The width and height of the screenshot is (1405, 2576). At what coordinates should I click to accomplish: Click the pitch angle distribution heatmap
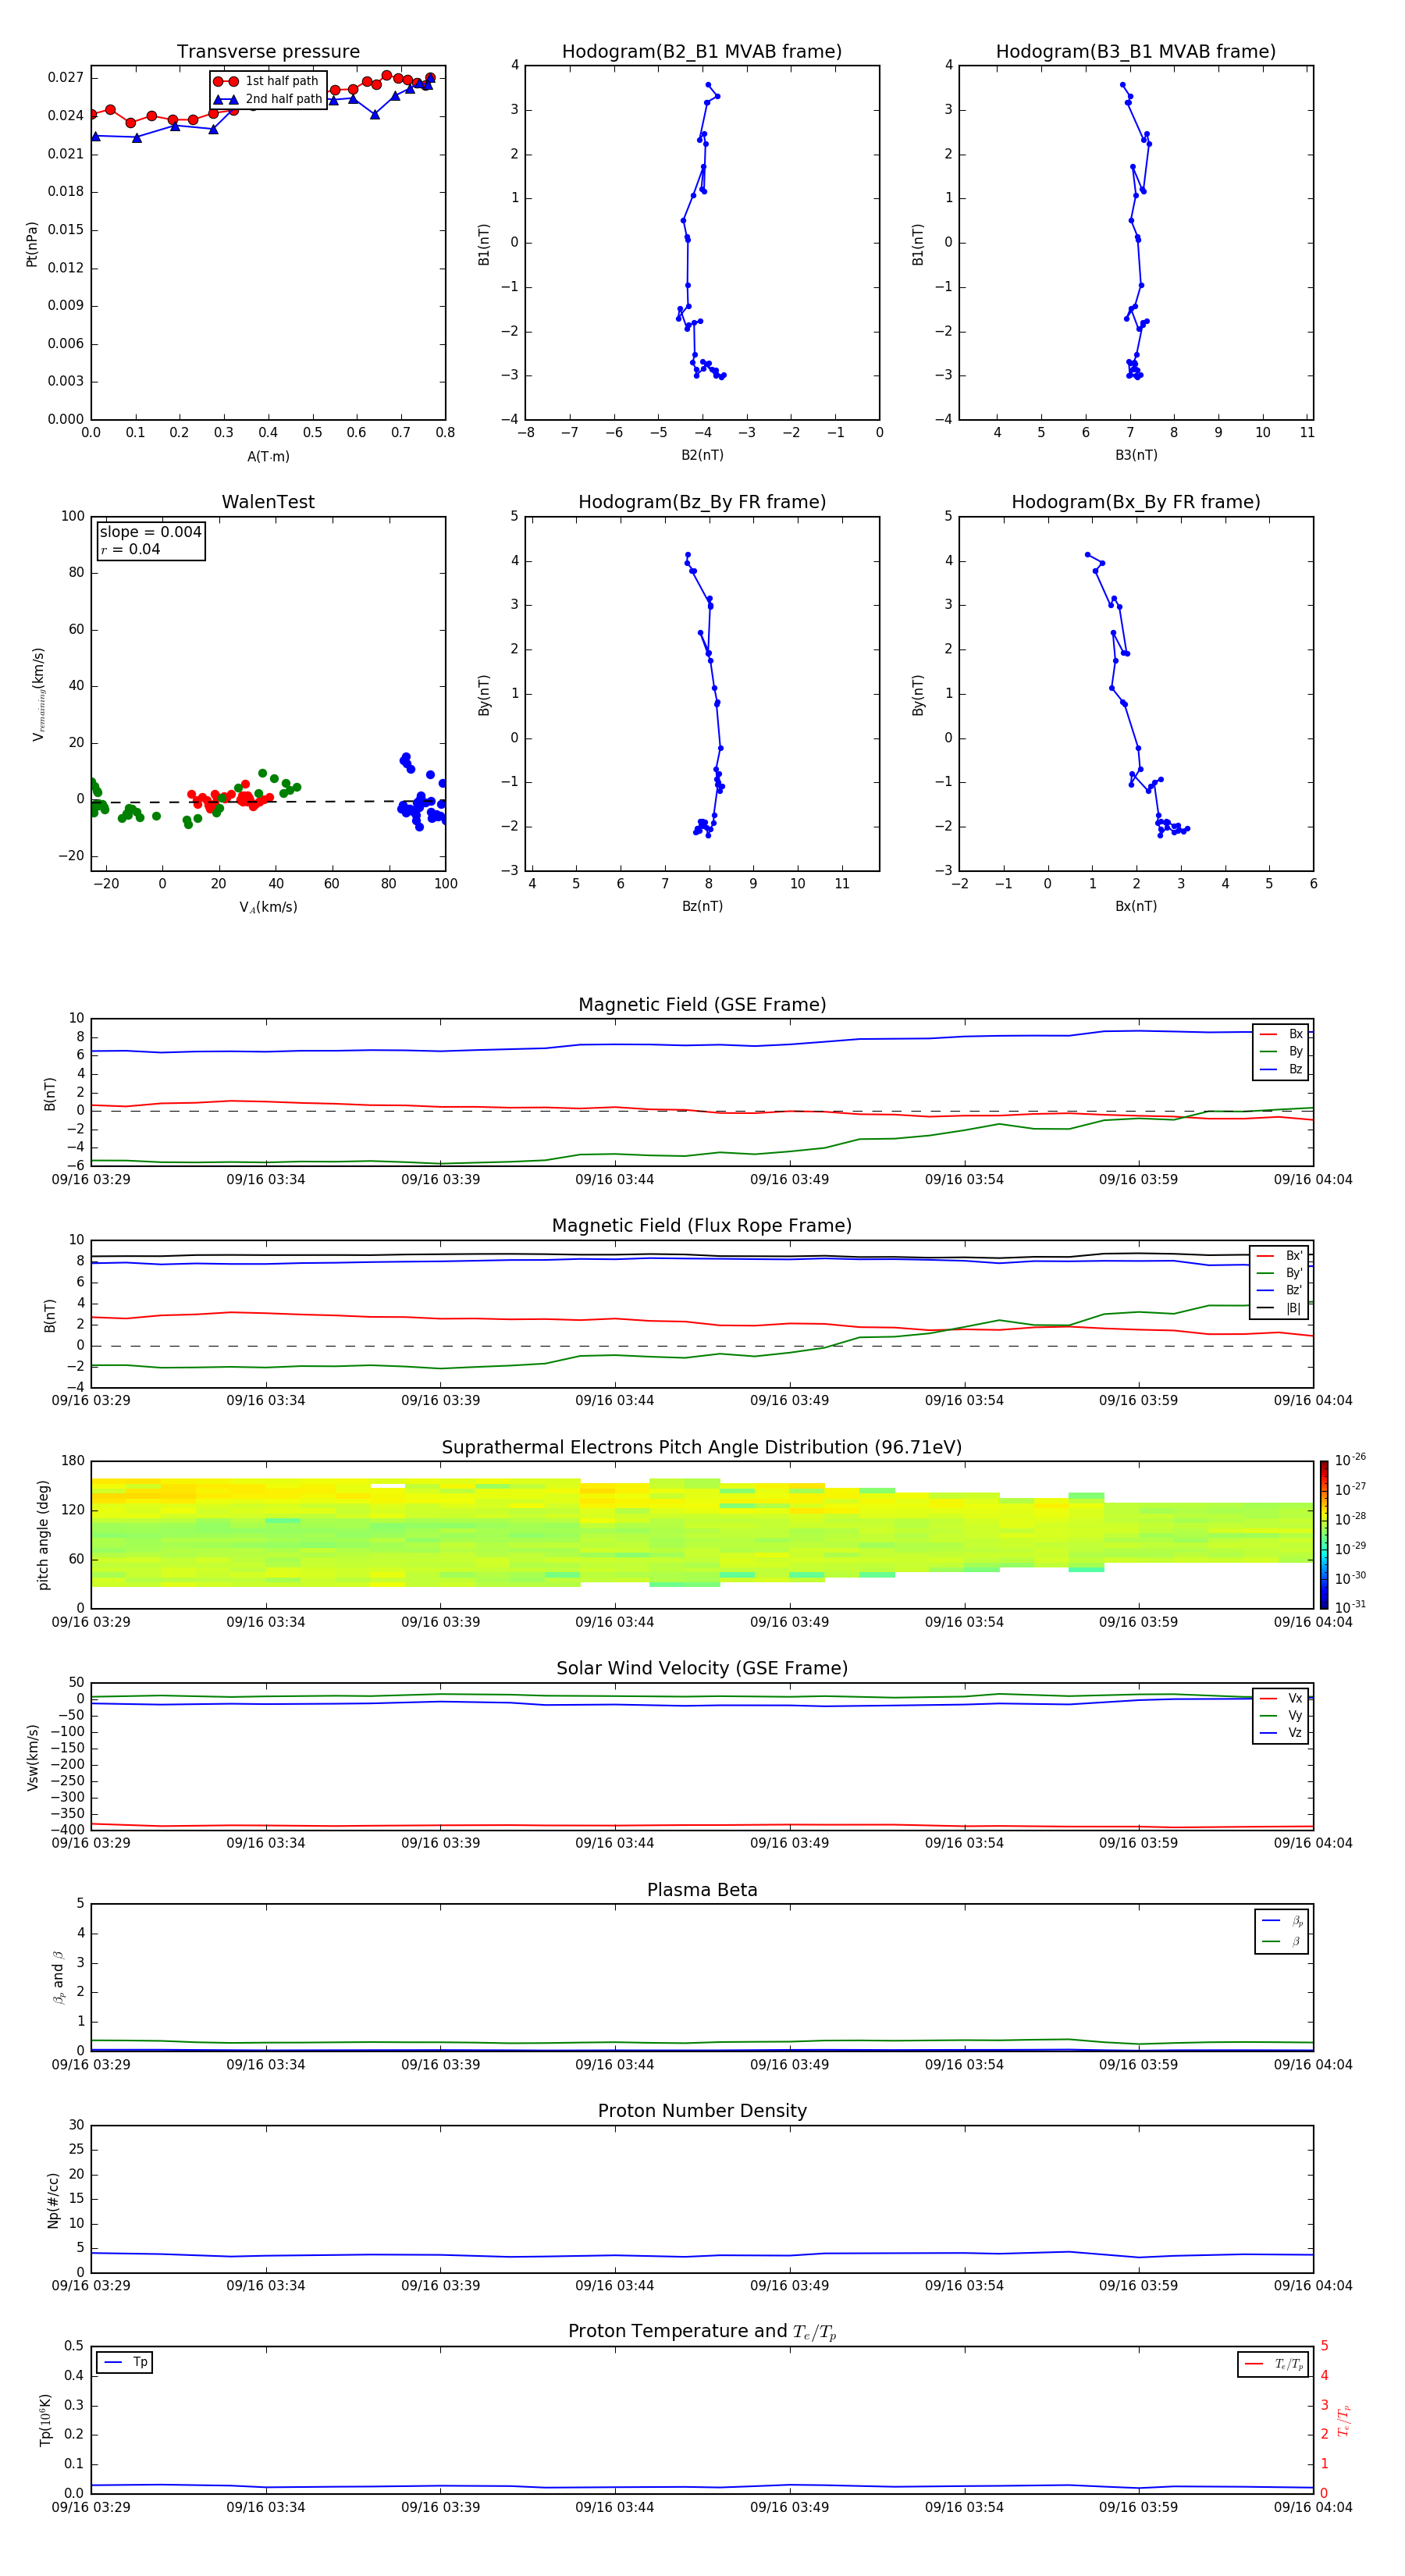pyautogui.click(x=702, y=1533)
